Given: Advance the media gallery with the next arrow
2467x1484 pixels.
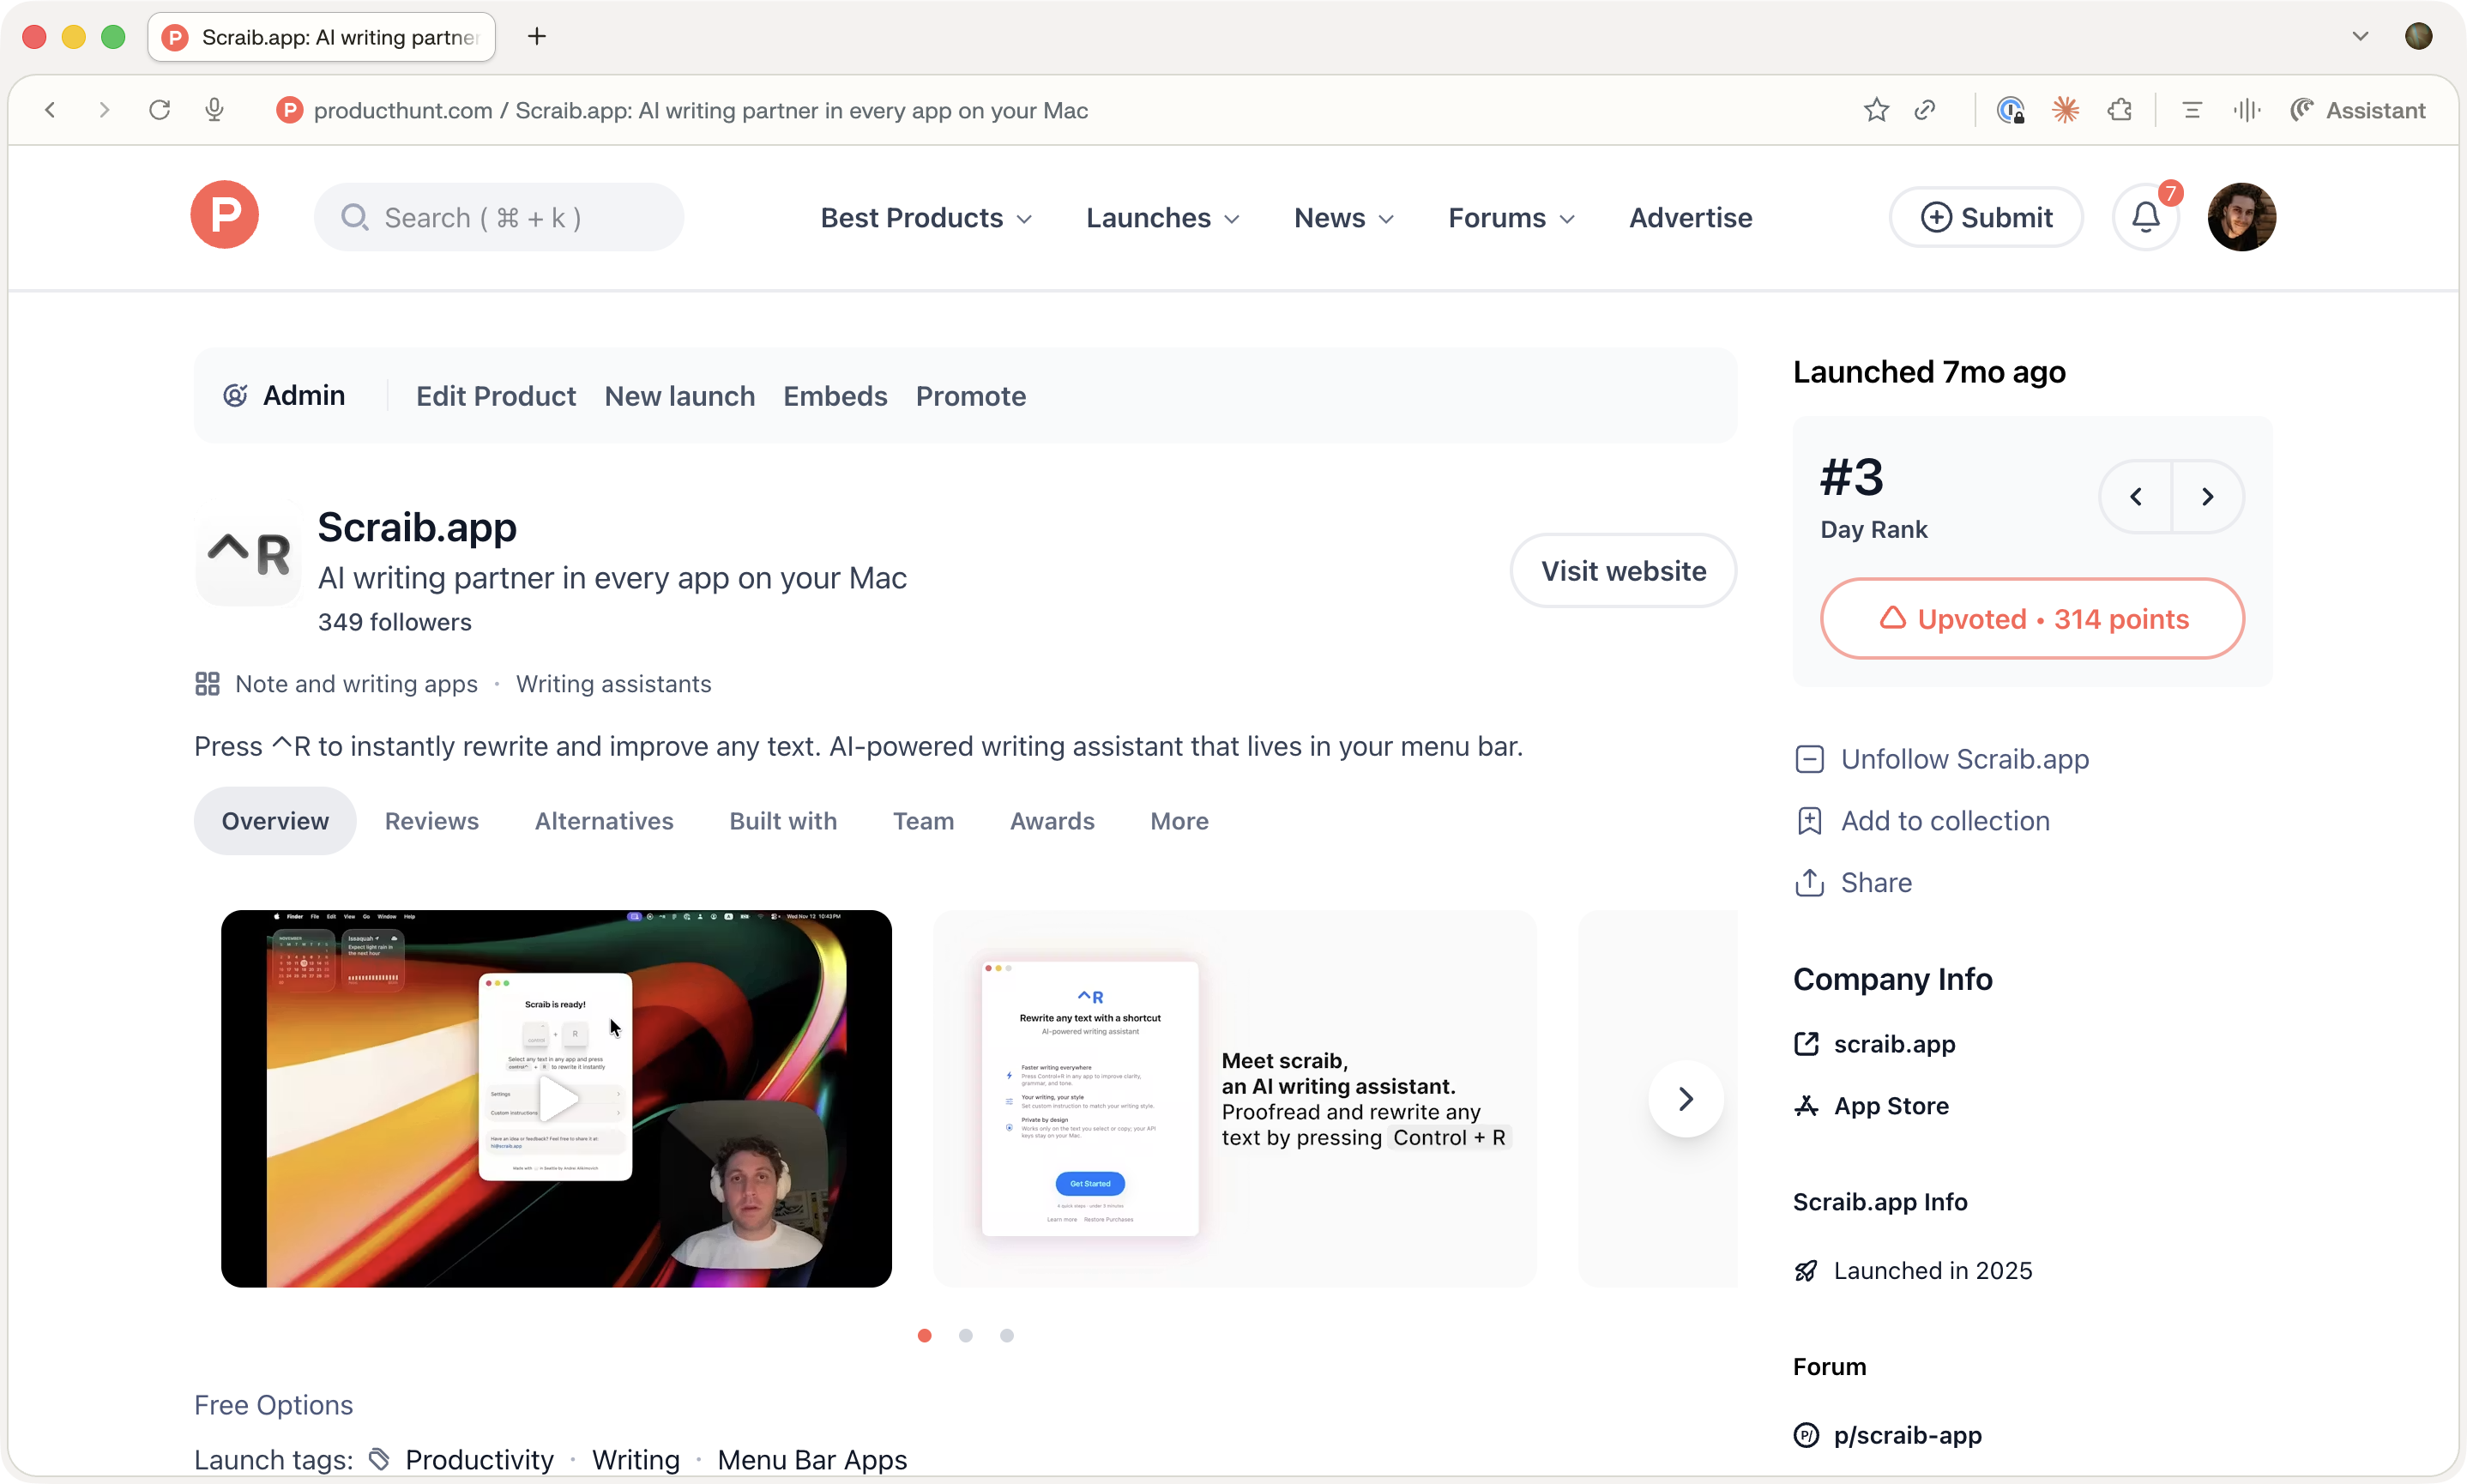Looking at the screenshot, I should coord(1686,1099).
